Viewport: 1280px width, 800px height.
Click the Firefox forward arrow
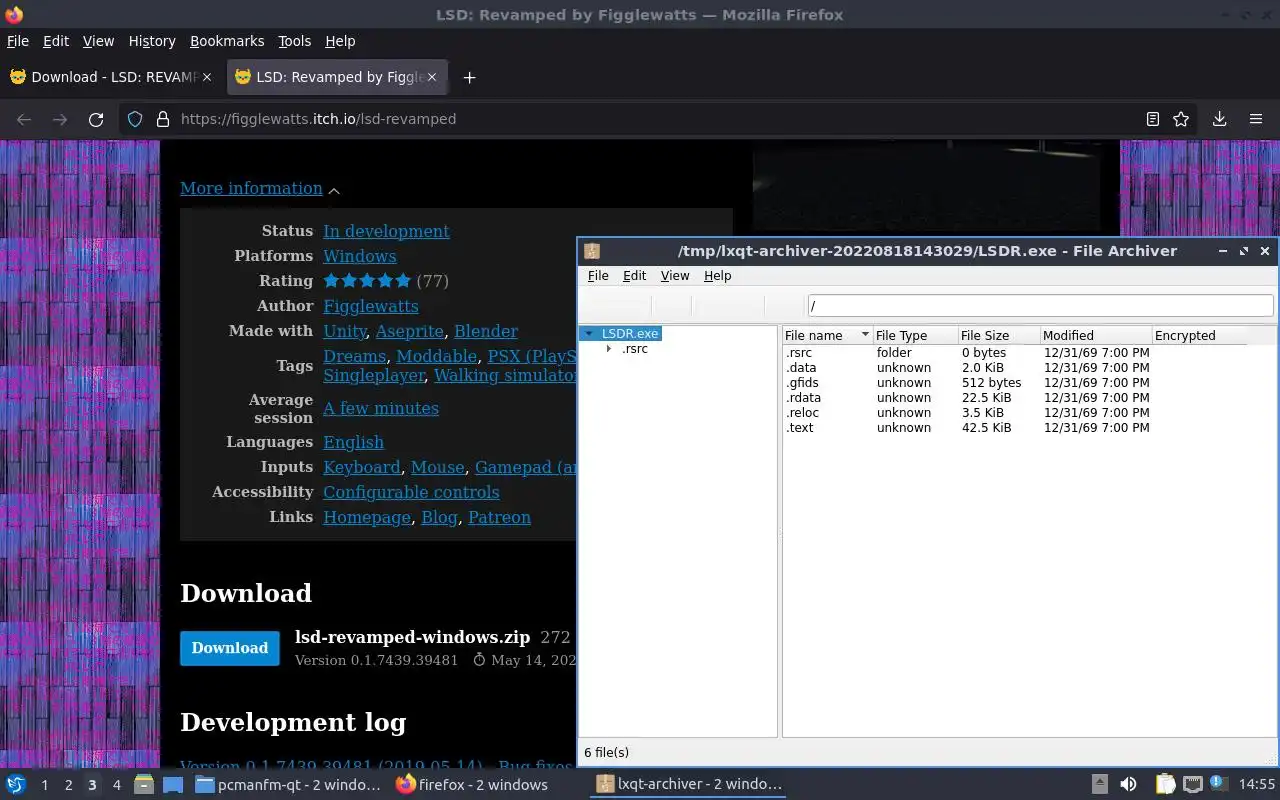60,119
